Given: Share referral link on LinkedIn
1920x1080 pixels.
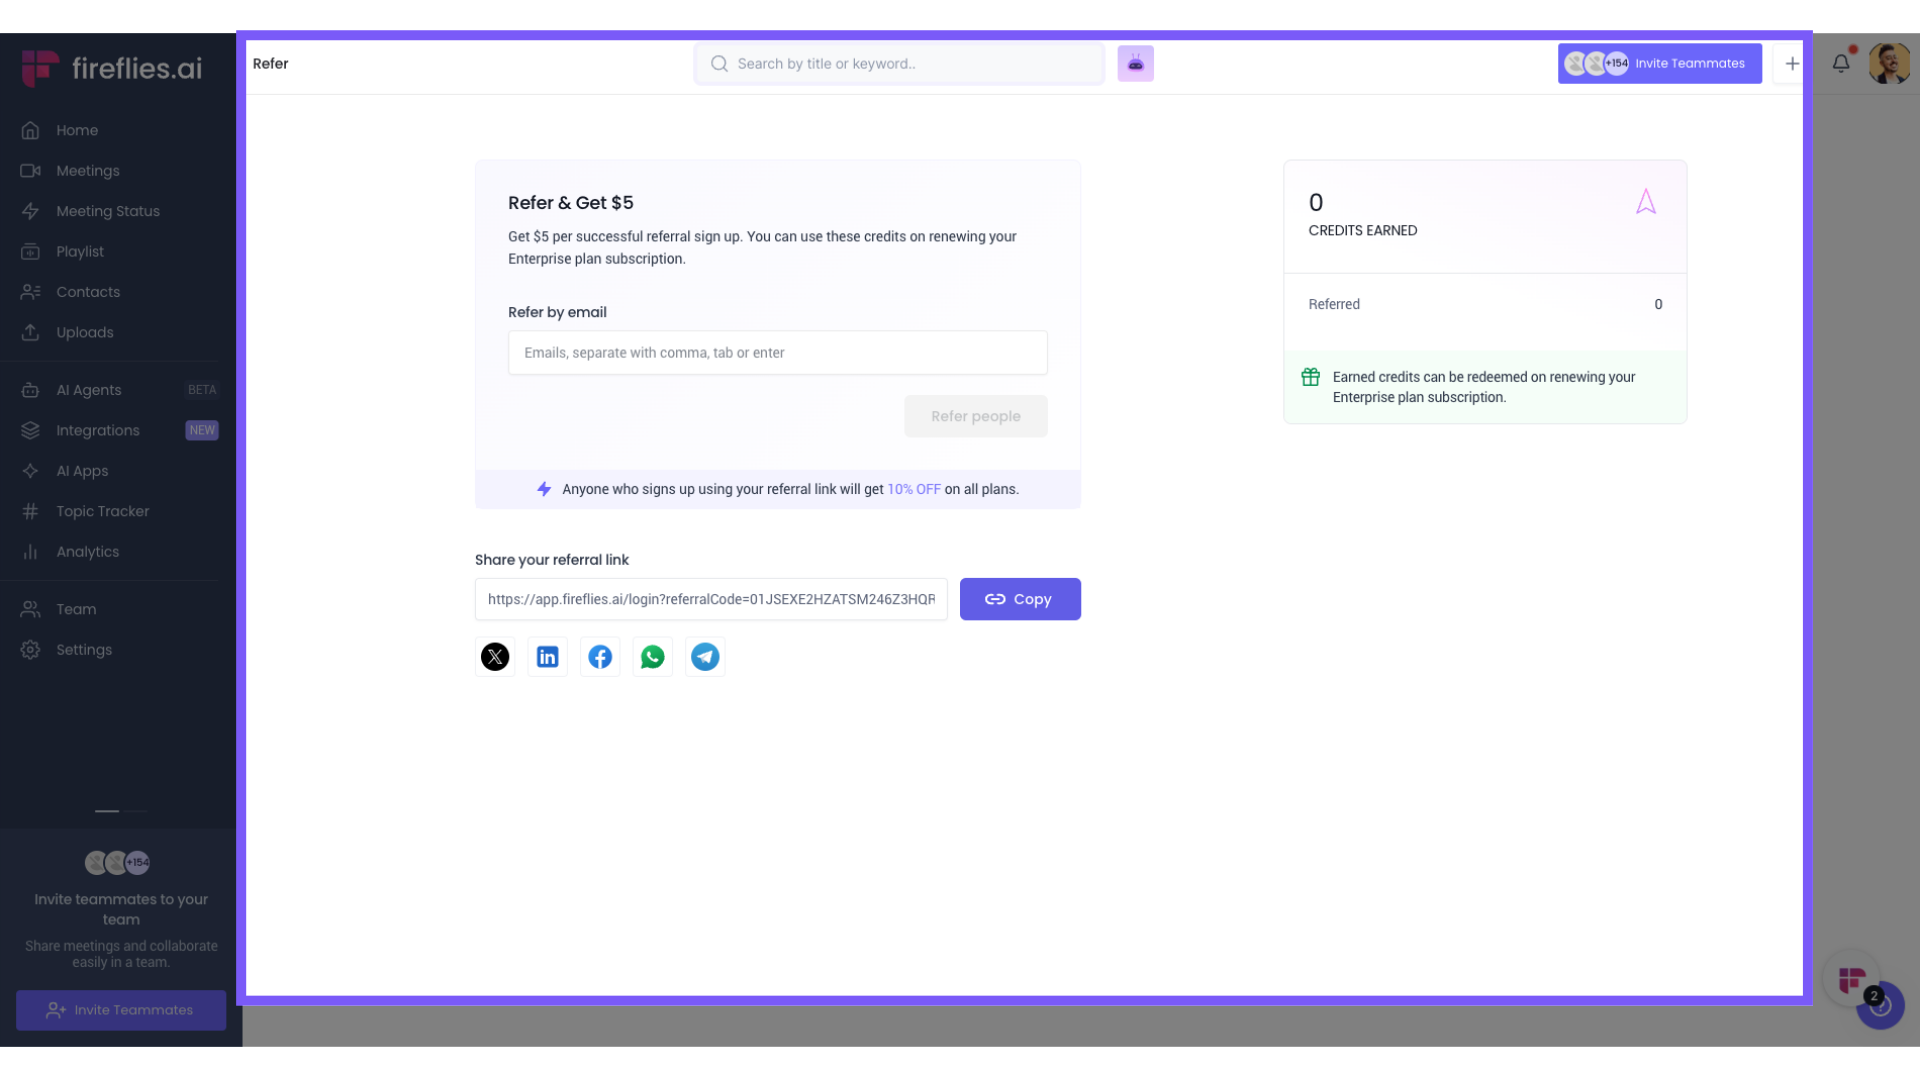Looking at the screenshot, I should (x=547, y=657).
